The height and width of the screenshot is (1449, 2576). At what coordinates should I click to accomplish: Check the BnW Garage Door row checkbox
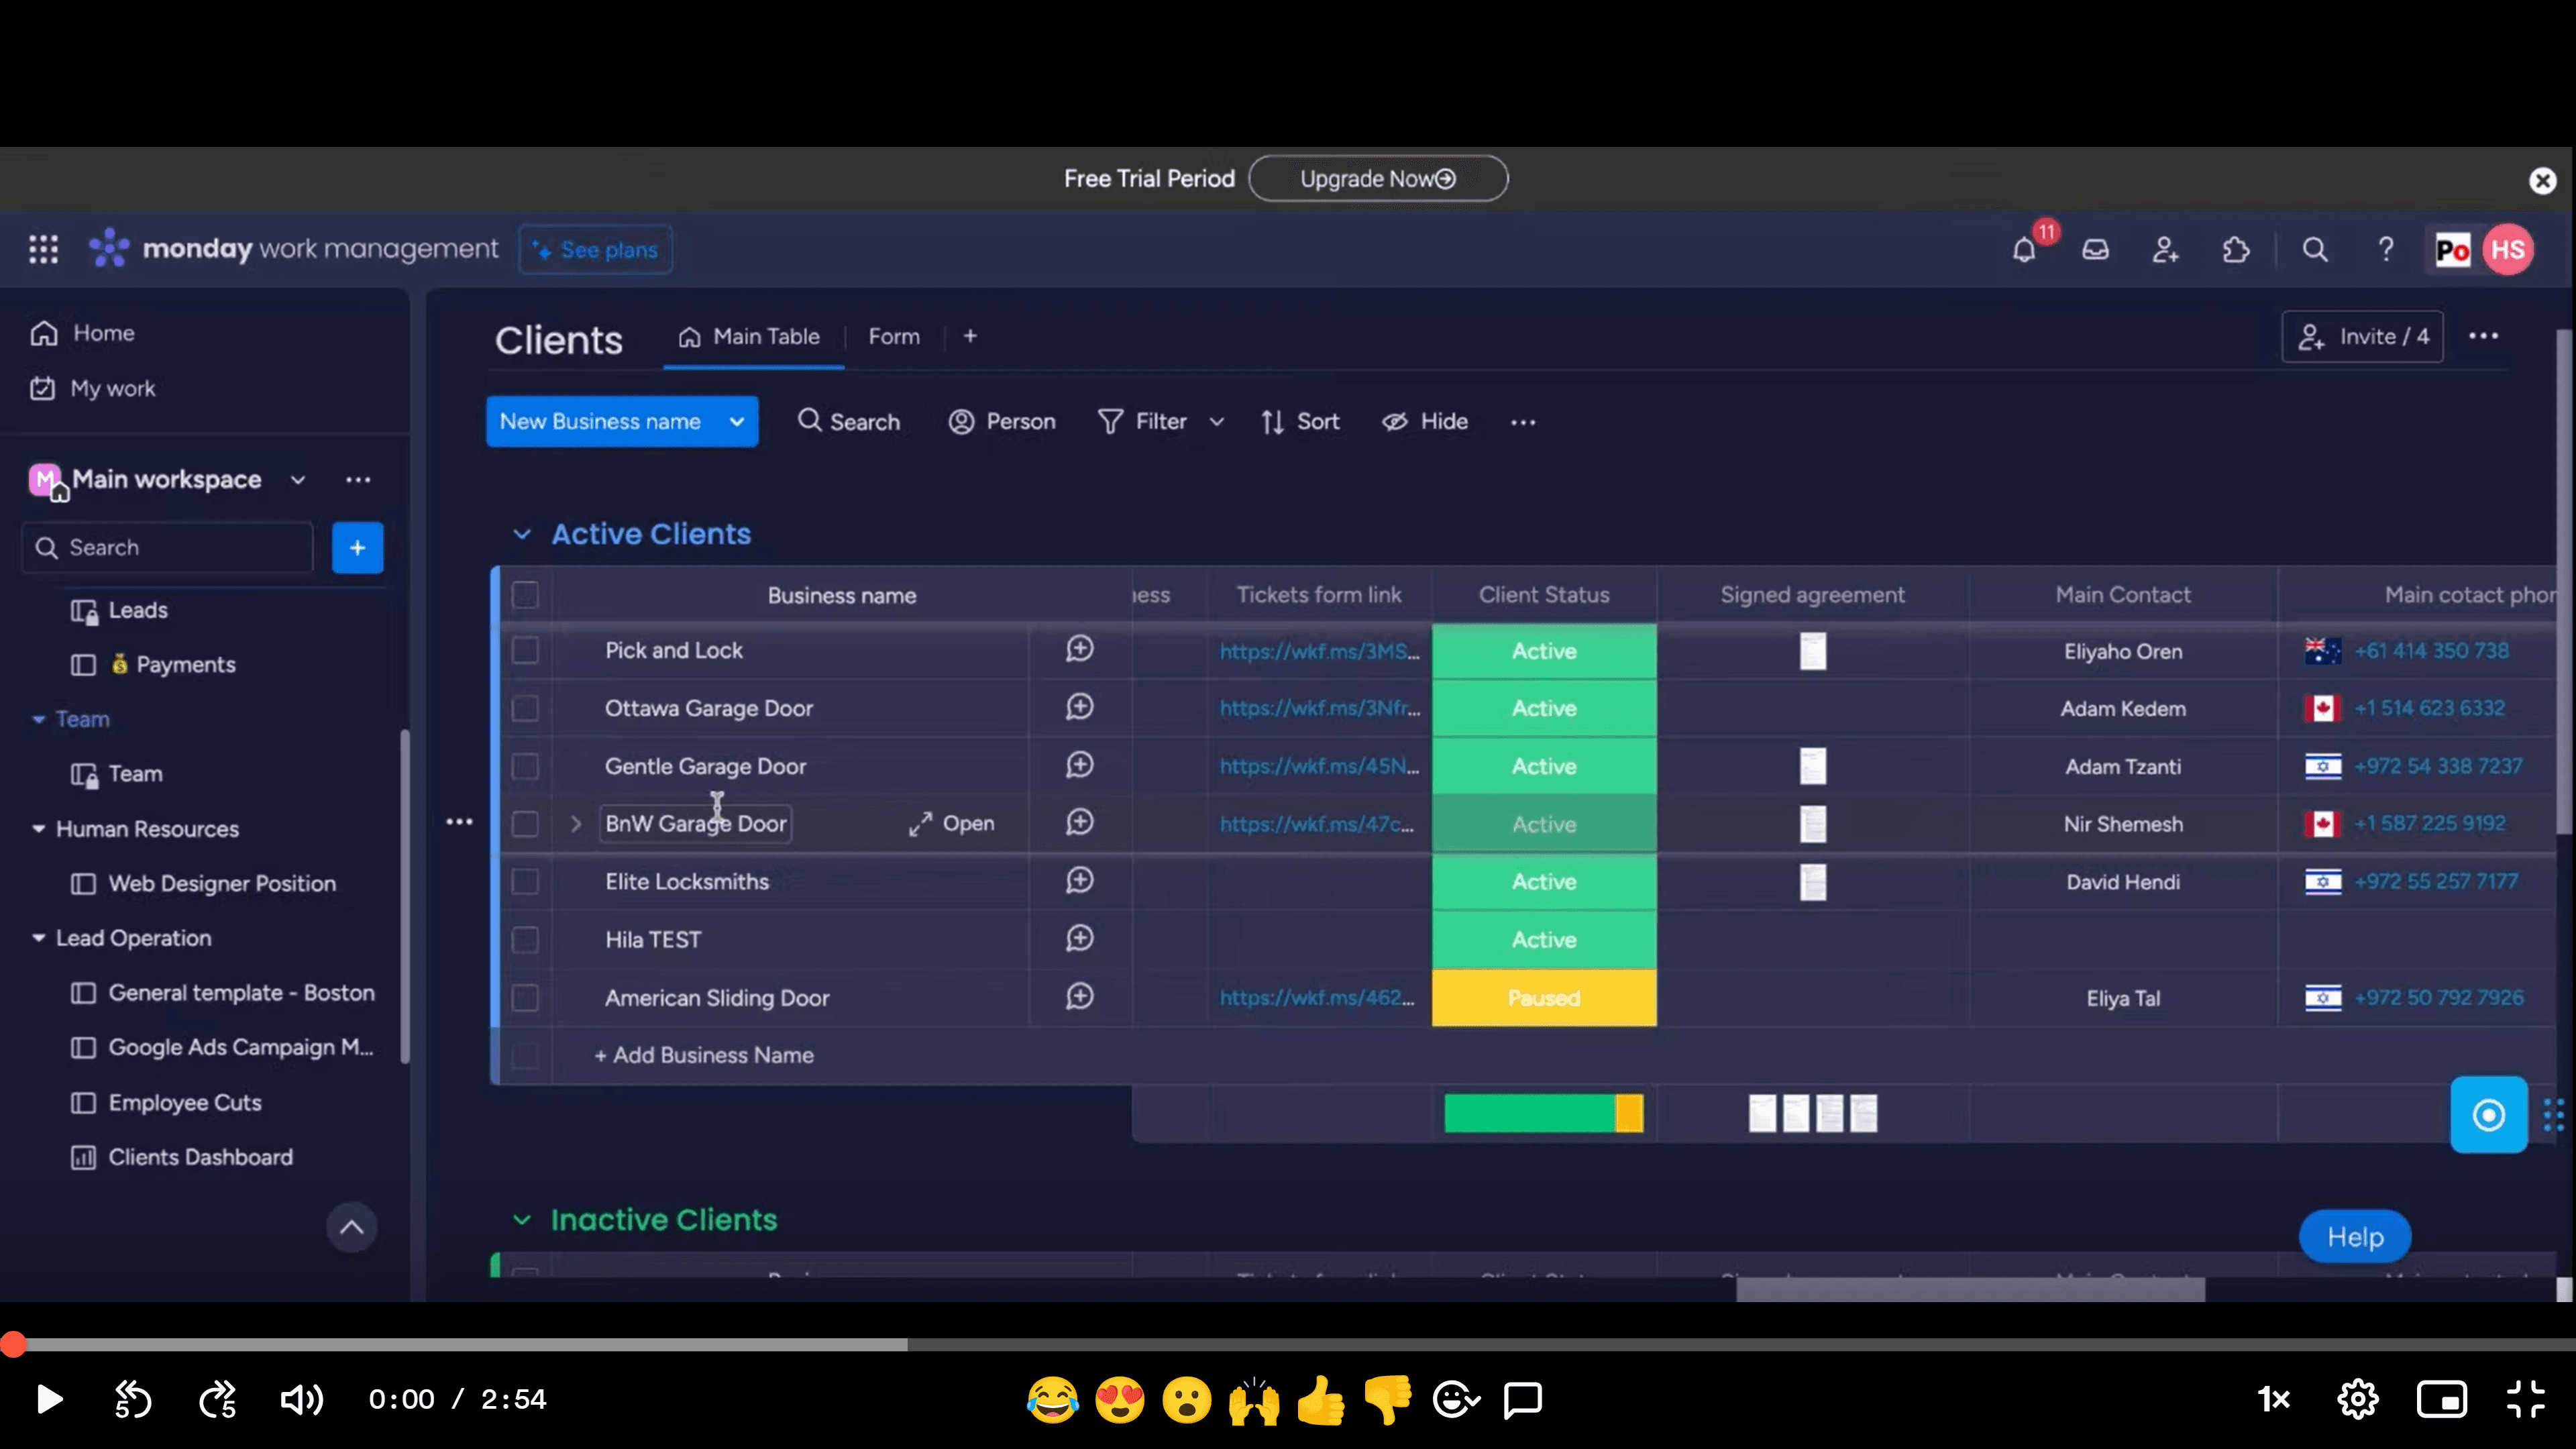525,824
